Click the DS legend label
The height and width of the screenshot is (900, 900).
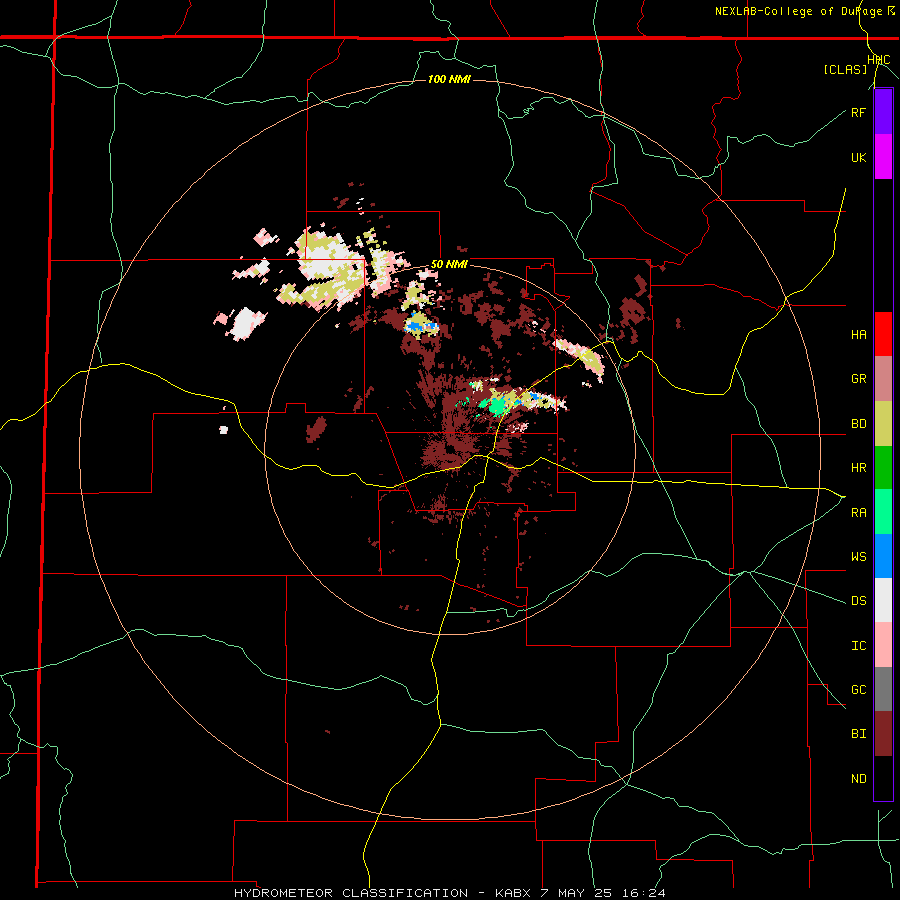coord(859,601)
